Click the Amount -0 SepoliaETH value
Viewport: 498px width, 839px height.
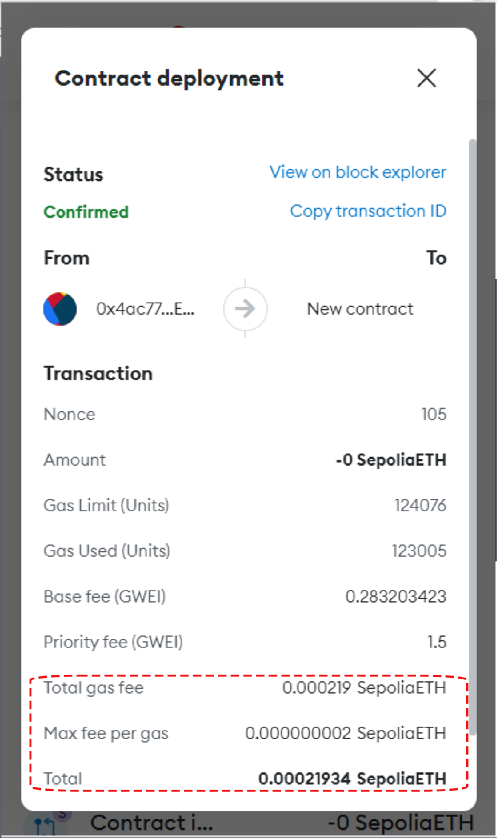pyautogui.click(x=391, y=460)
